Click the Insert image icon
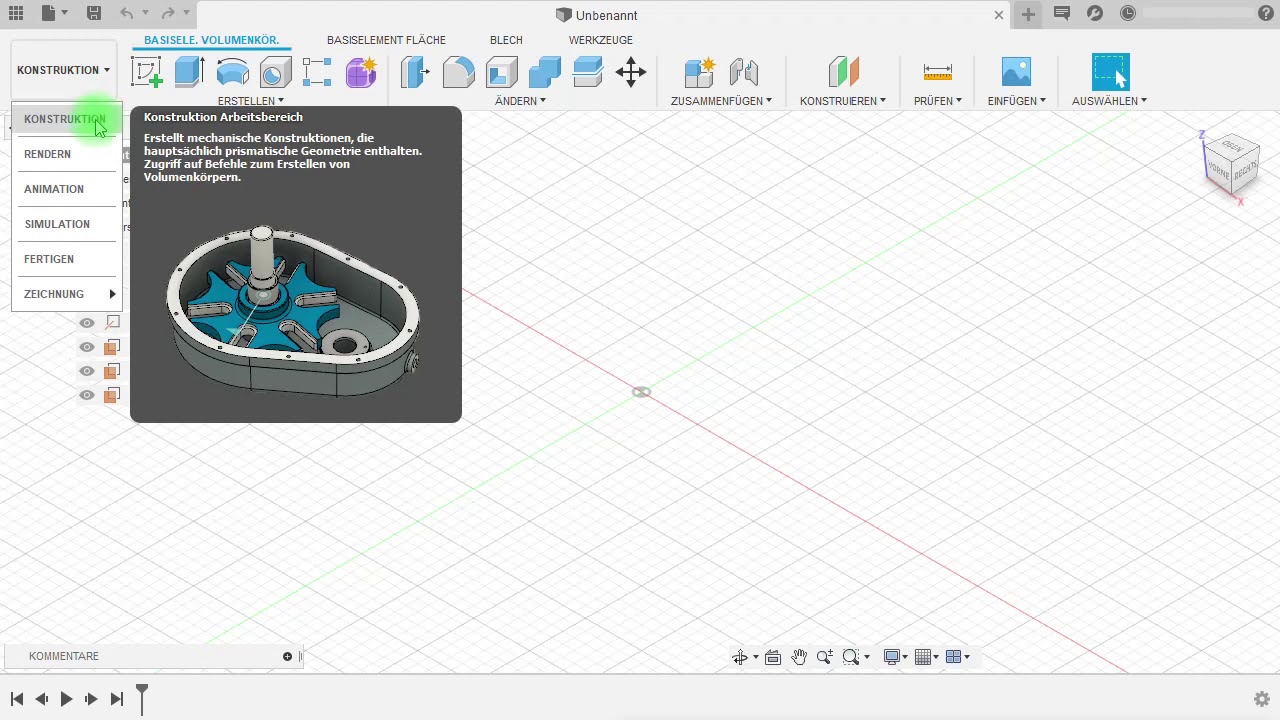 (1016, 72)
